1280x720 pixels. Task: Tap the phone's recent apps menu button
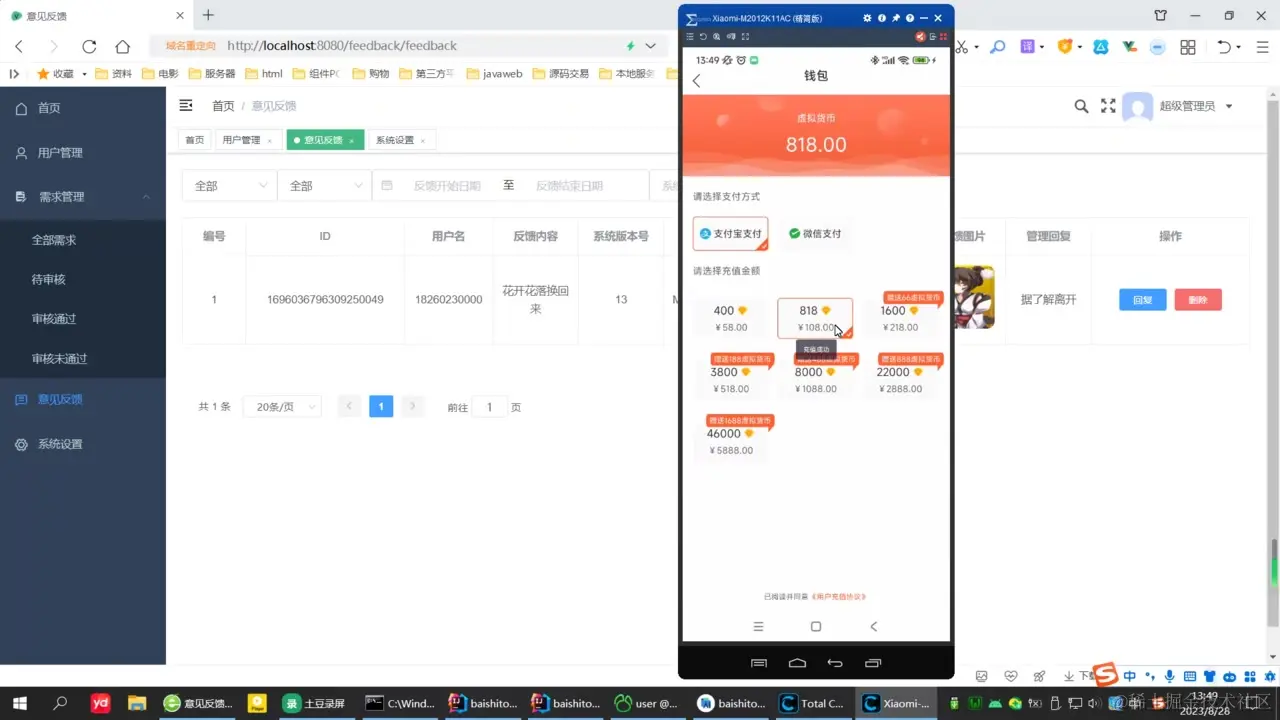758,627
